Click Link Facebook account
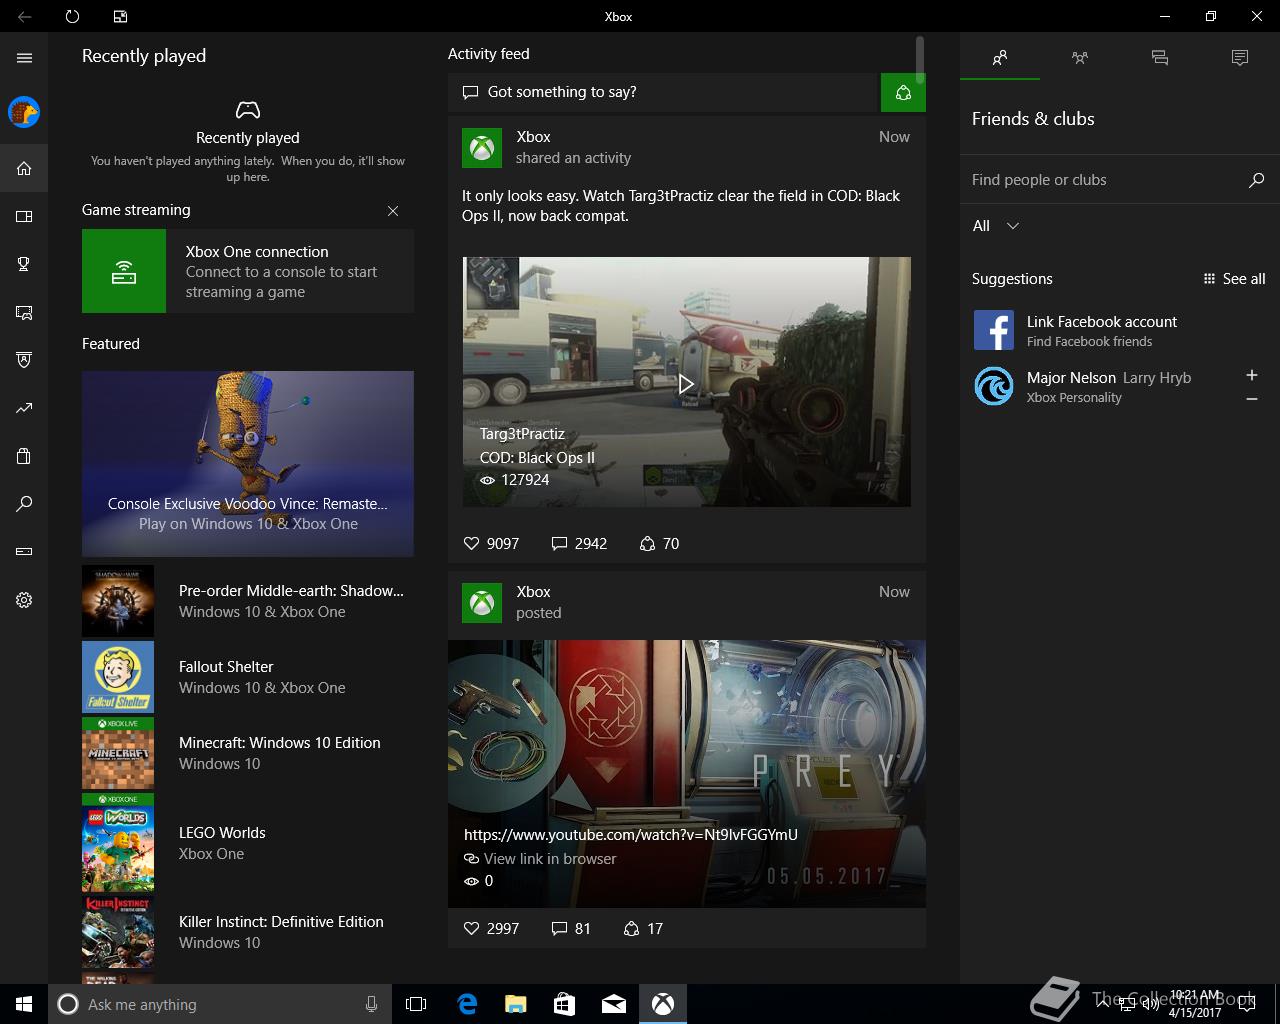The width and height of the screenshot is (1280, 1024). pos(1120,330)
